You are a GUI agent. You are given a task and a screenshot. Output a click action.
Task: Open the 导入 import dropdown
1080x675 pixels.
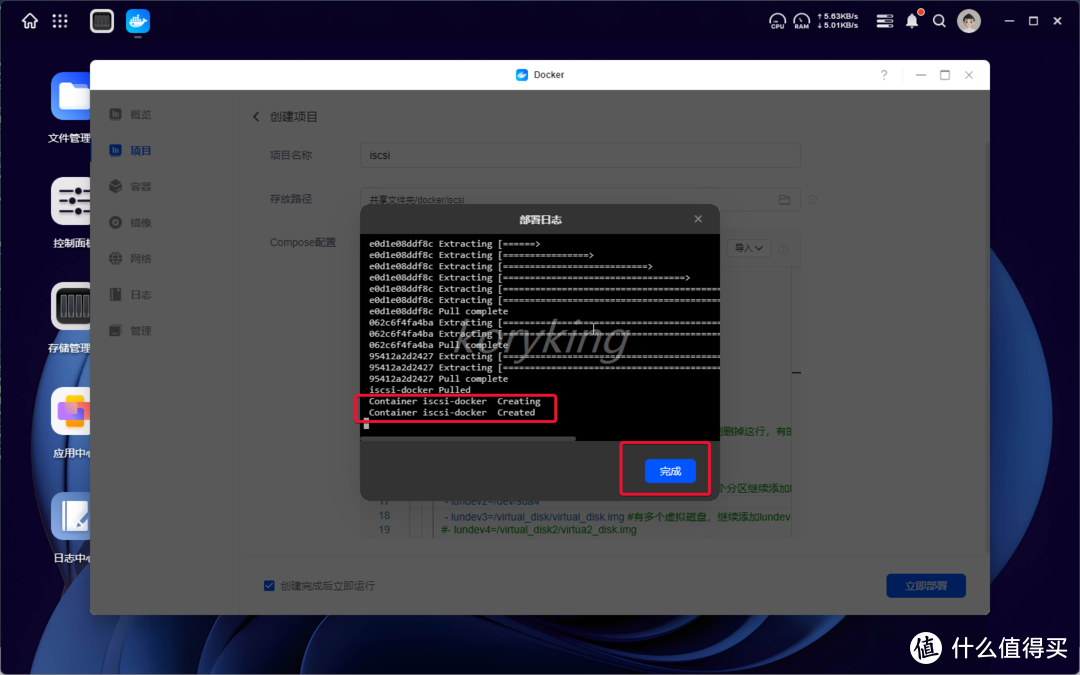[x=748, y=247]
